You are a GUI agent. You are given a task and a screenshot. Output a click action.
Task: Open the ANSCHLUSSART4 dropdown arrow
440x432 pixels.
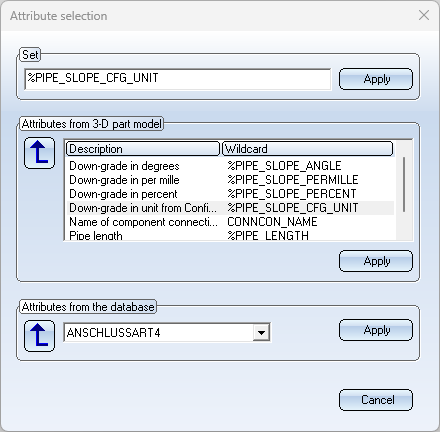tap(261, 332)
